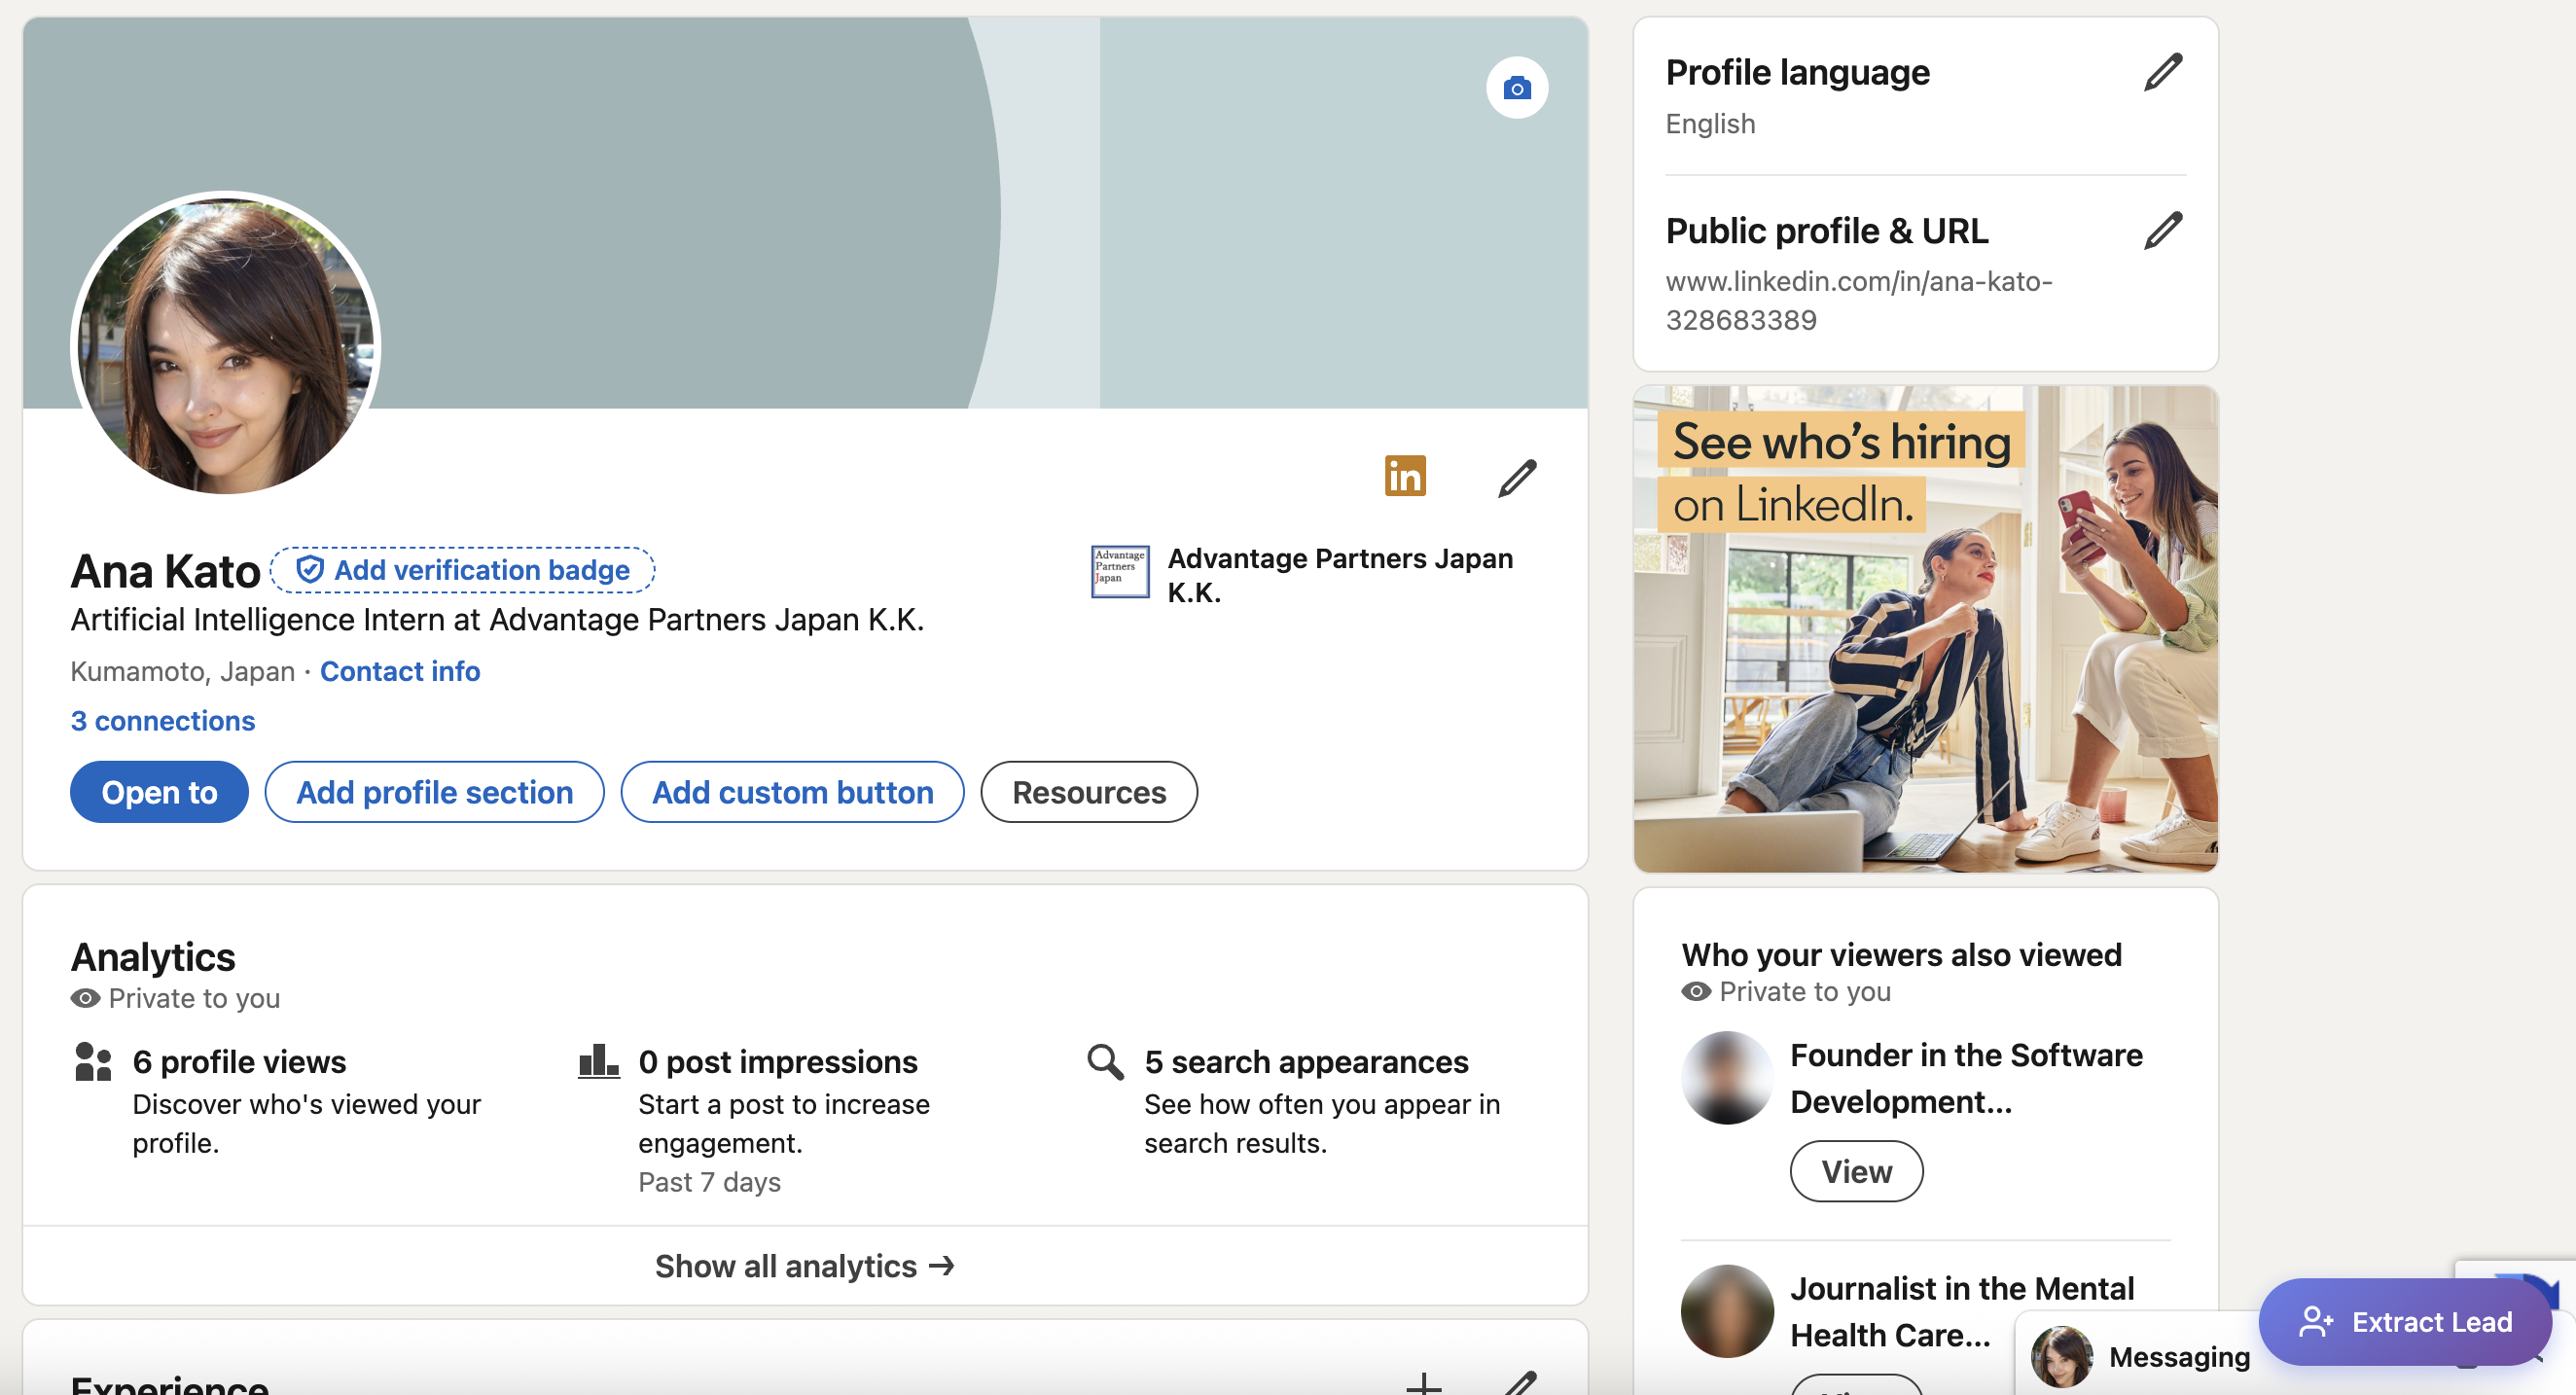The image size is (2576, 1395).
Task: Edit Public profile & URL pencil
Action: [2162, 231]
